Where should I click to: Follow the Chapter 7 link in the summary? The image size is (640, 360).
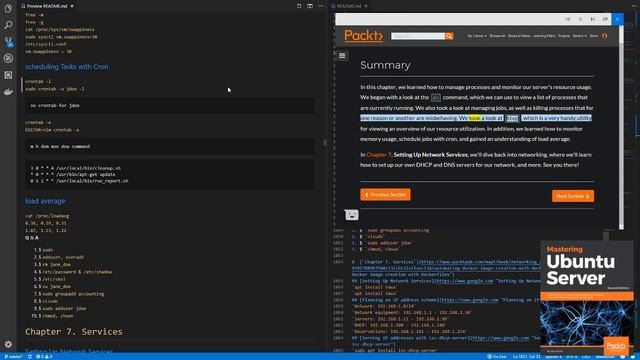click(379, 155)
